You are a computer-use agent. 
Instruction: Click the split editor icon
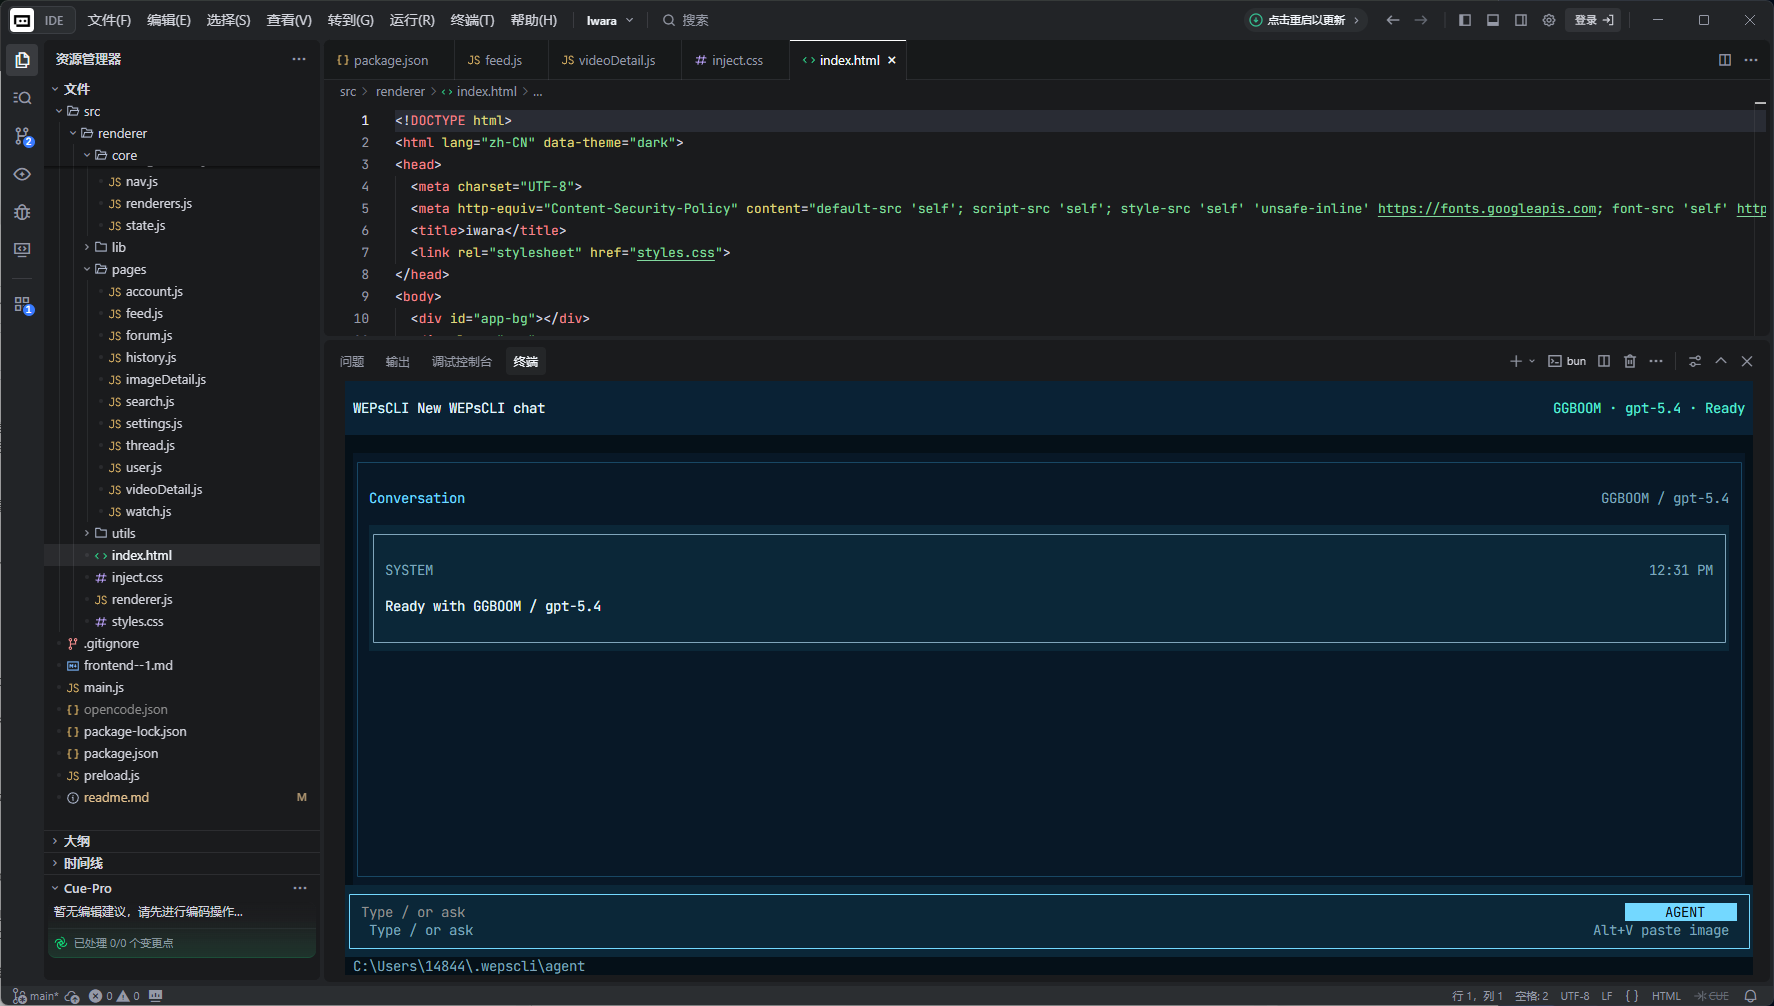(1724, 60)
